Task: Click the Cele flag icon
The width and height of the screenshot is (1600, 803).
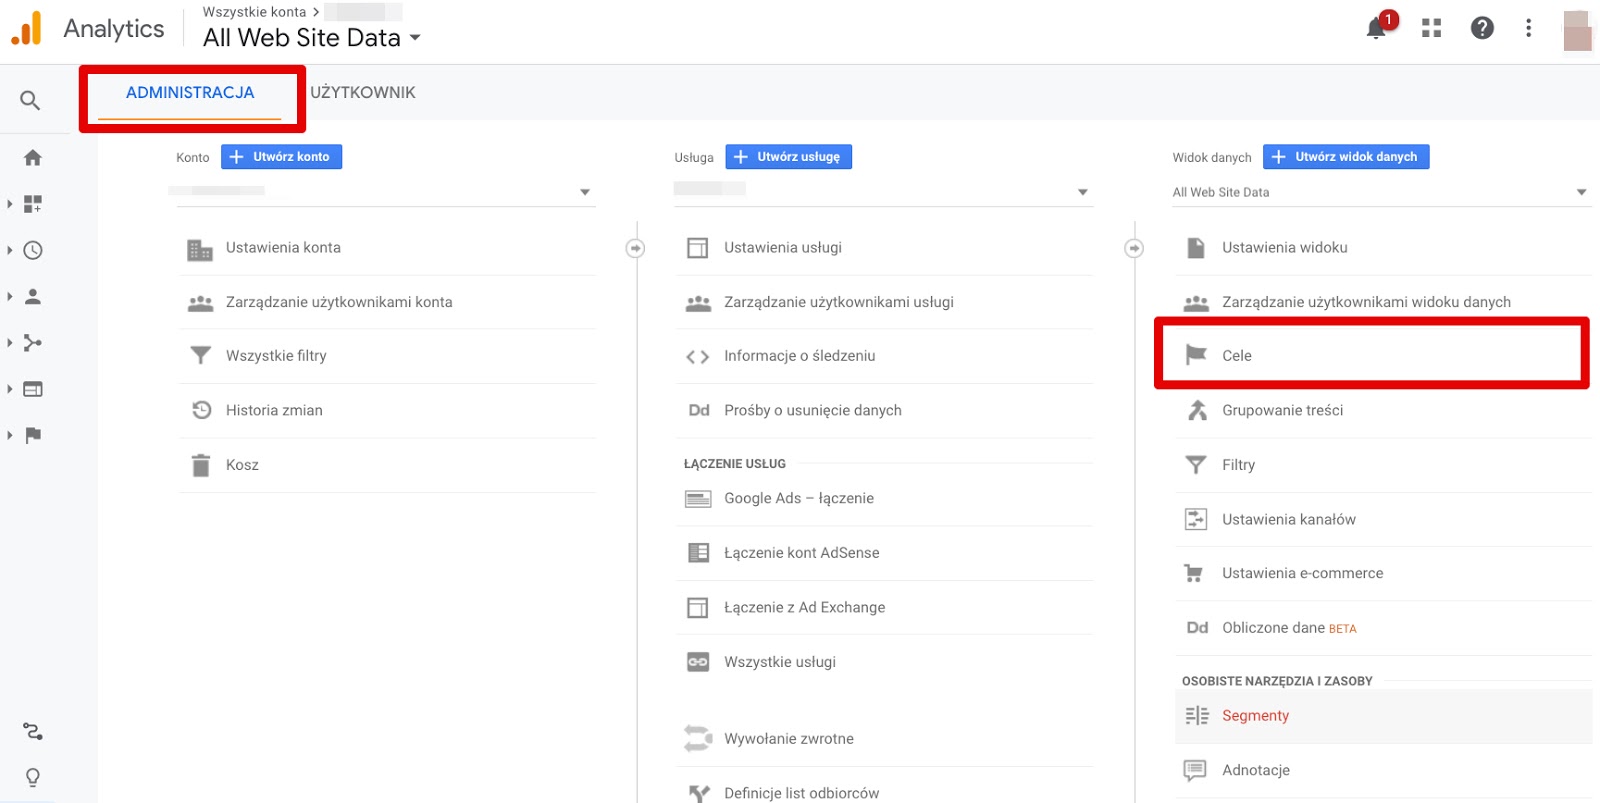Action: pyautogui.click(x=1196, y=355)
